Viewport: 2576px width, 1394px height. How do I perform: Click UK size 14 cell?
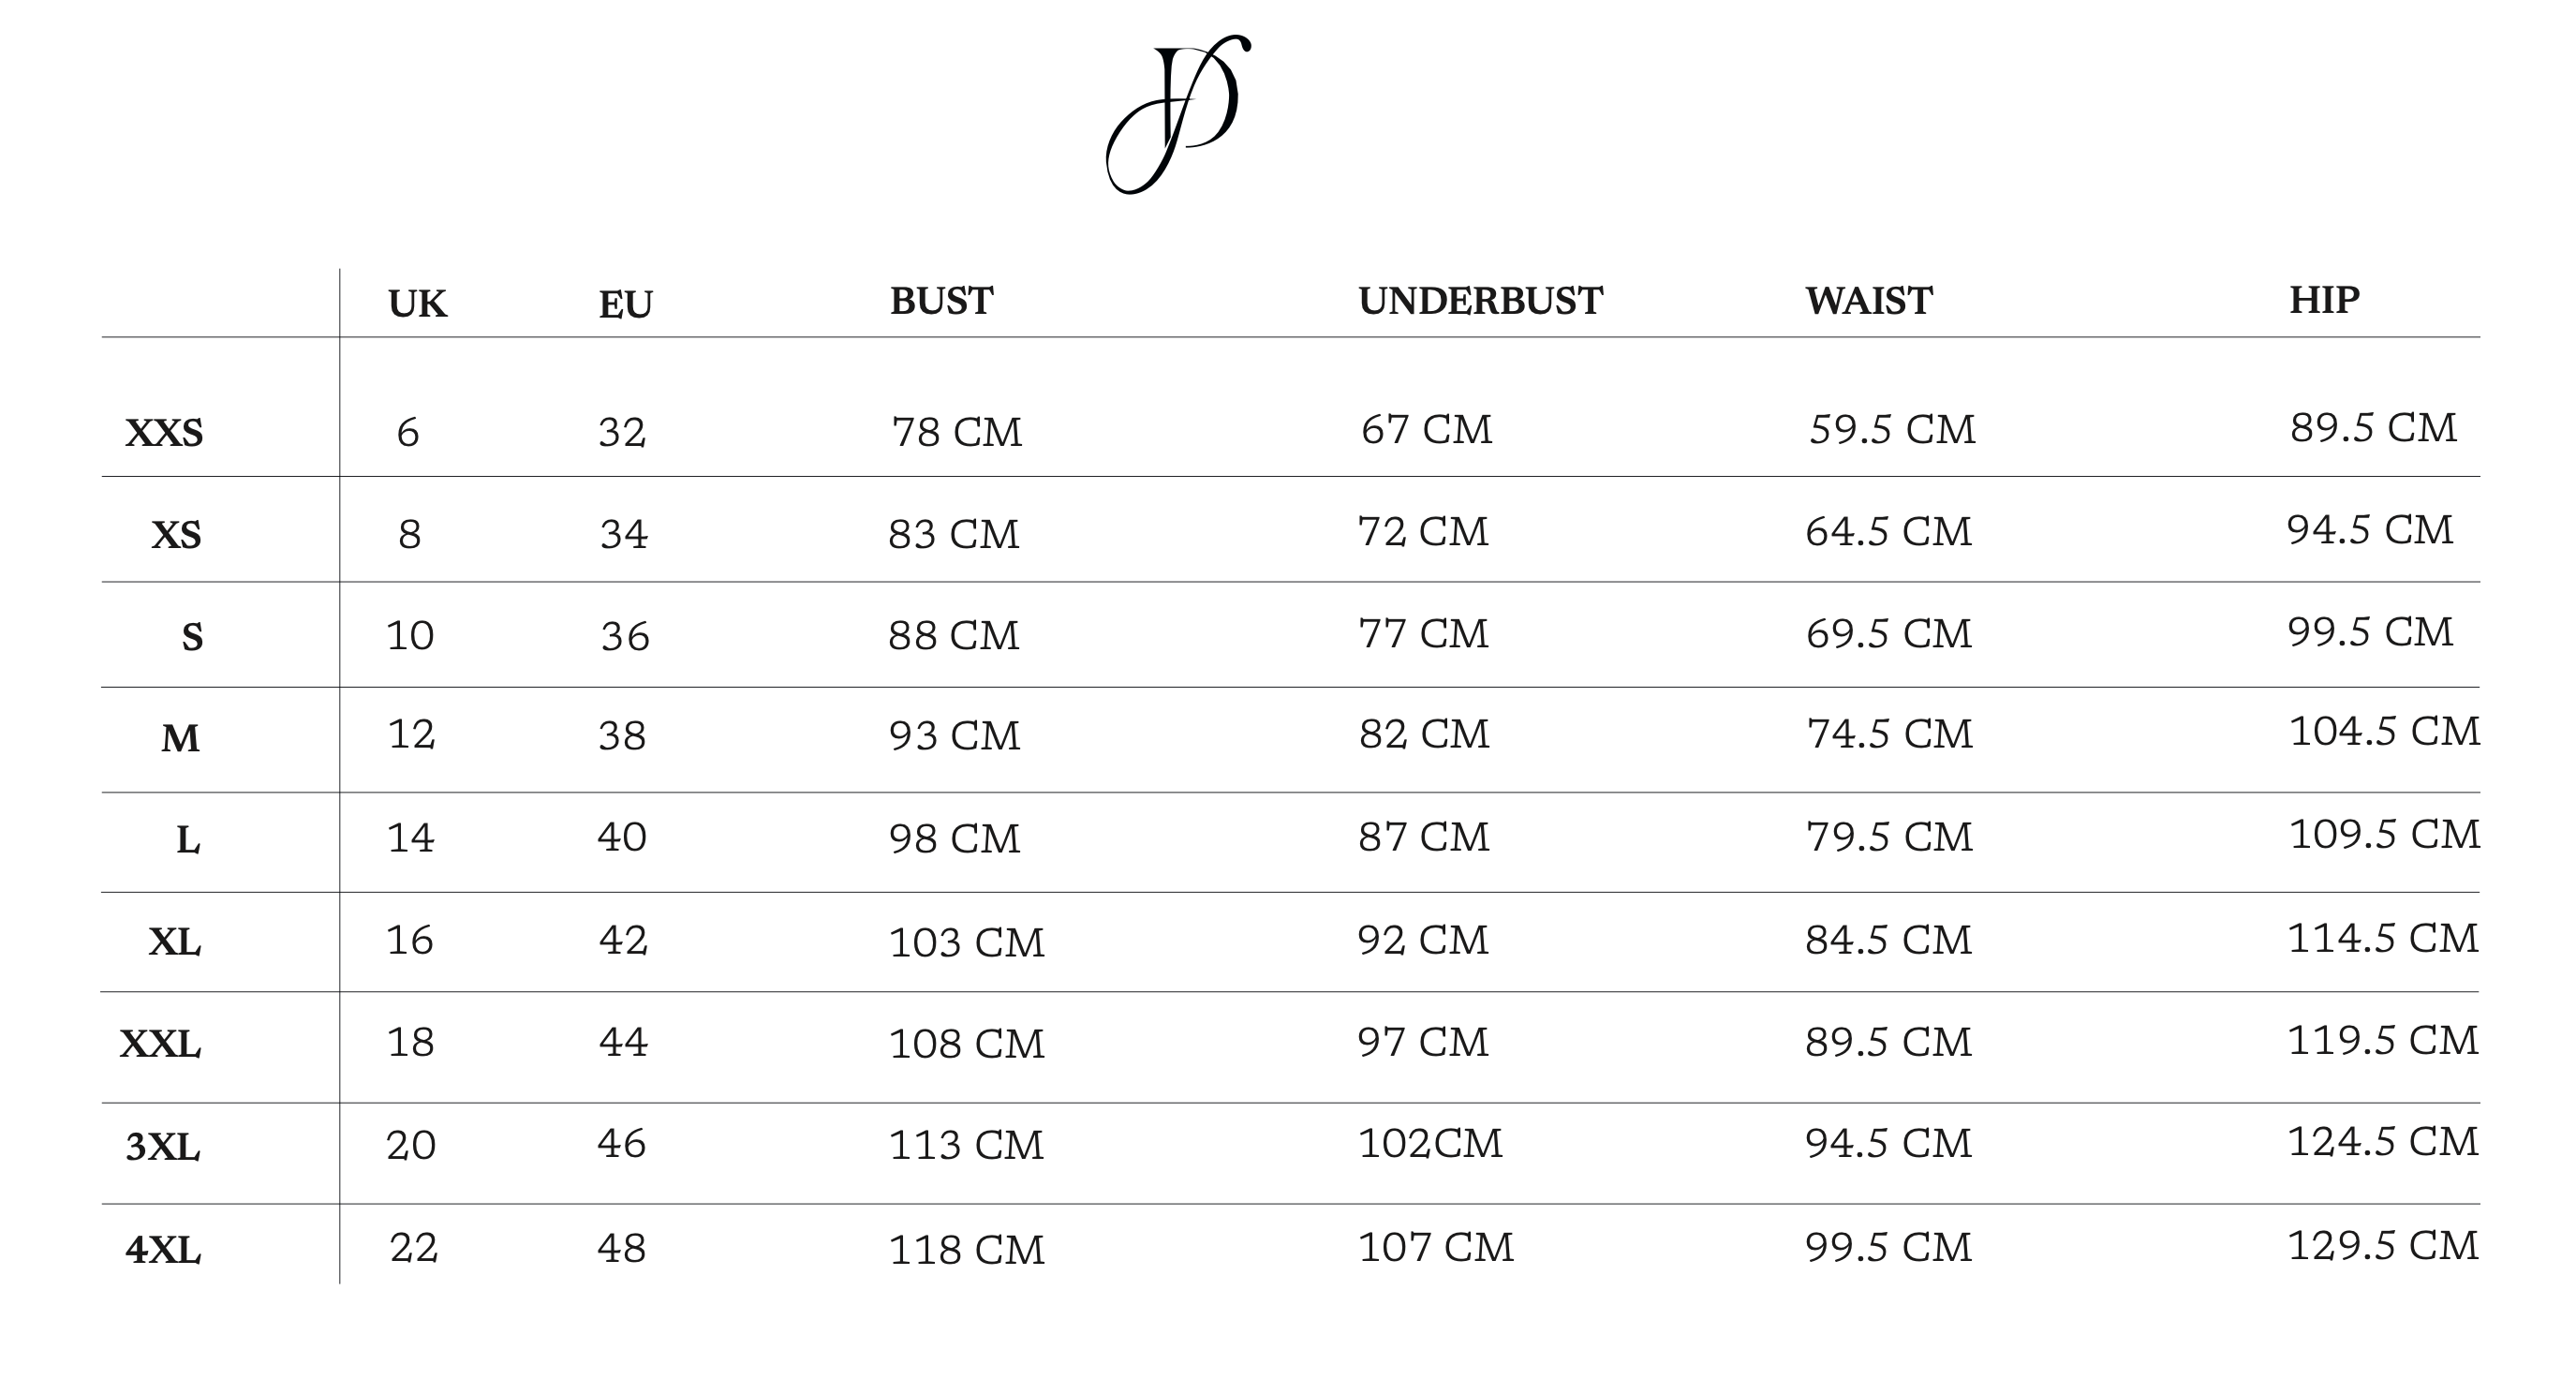coord(410,837)
